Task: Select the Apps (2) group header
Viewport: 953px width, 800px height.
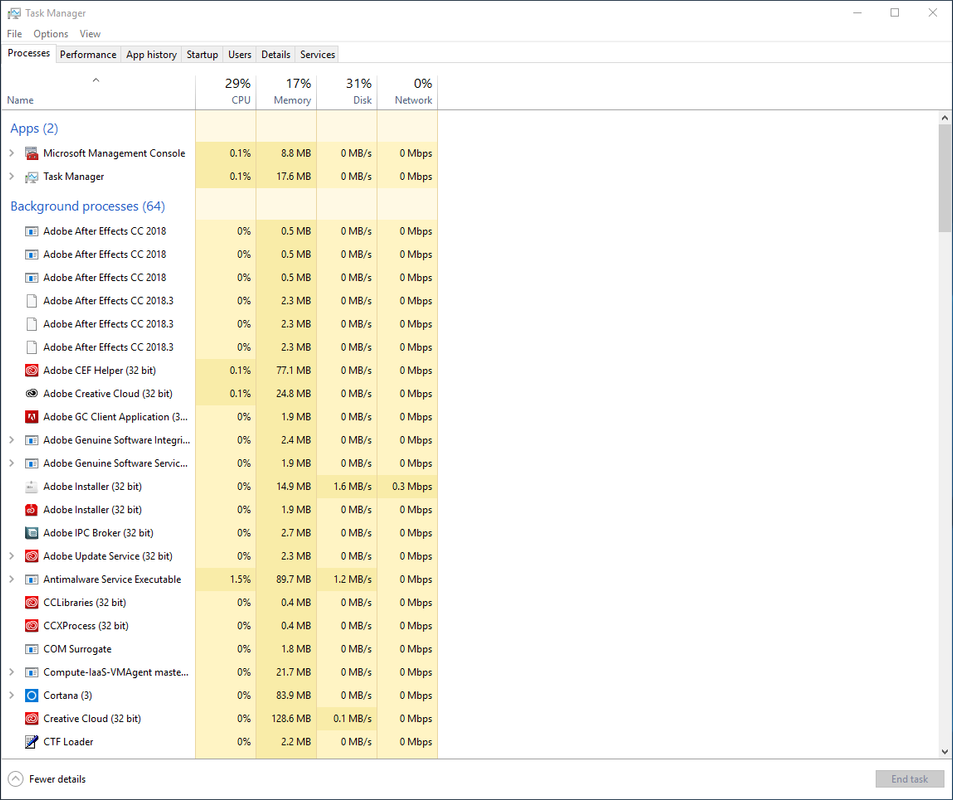Action: [x=34, y=129]
